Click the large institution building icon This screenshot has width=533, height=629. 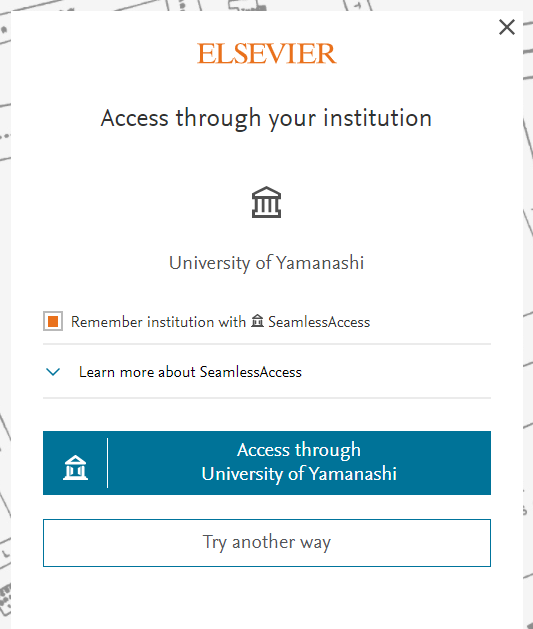click(x=266, y=202)
